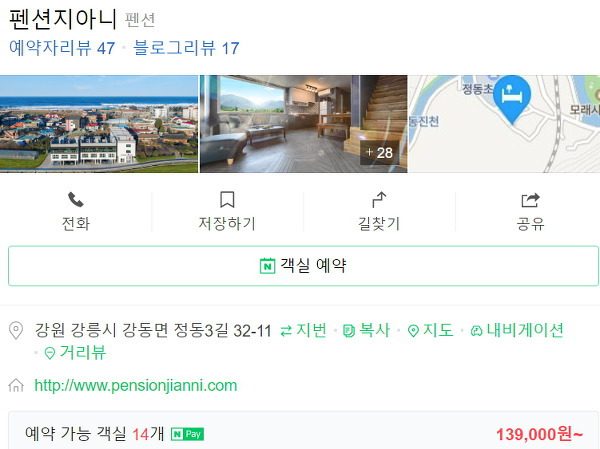The height and width of the screenshot is (449, 600).
Task: Tap the phone call icon (전화)
Action: click(x=76, y=199)
